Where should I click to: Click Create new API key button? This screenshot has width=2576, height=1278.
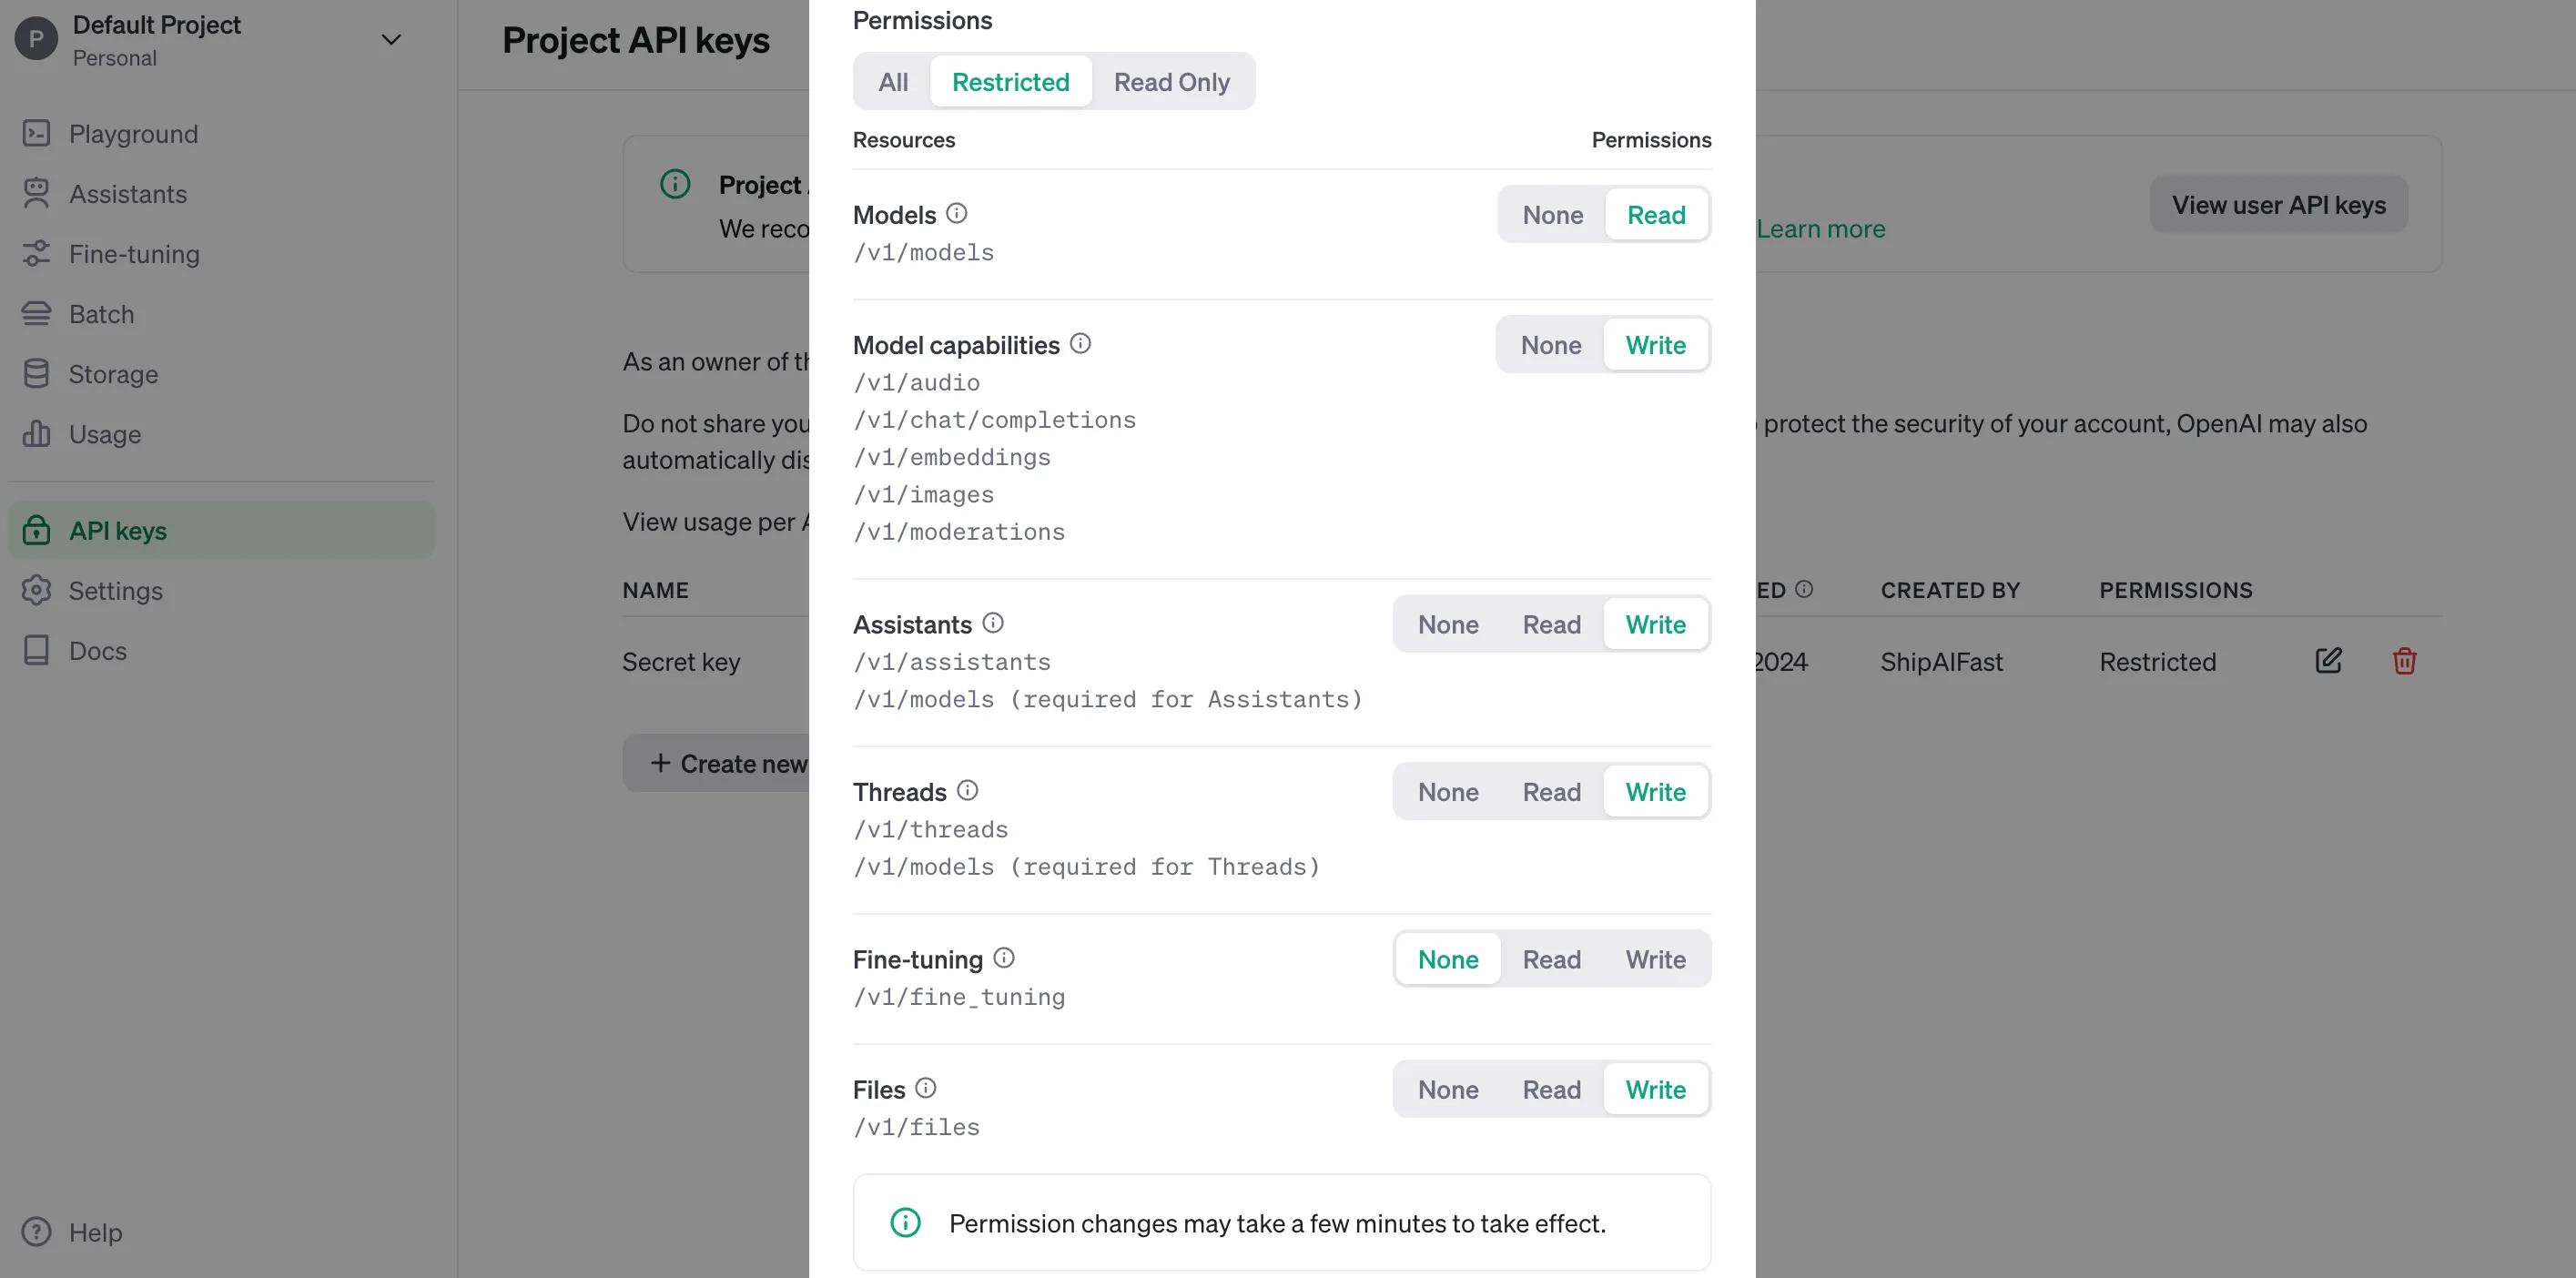click(739, 762)
